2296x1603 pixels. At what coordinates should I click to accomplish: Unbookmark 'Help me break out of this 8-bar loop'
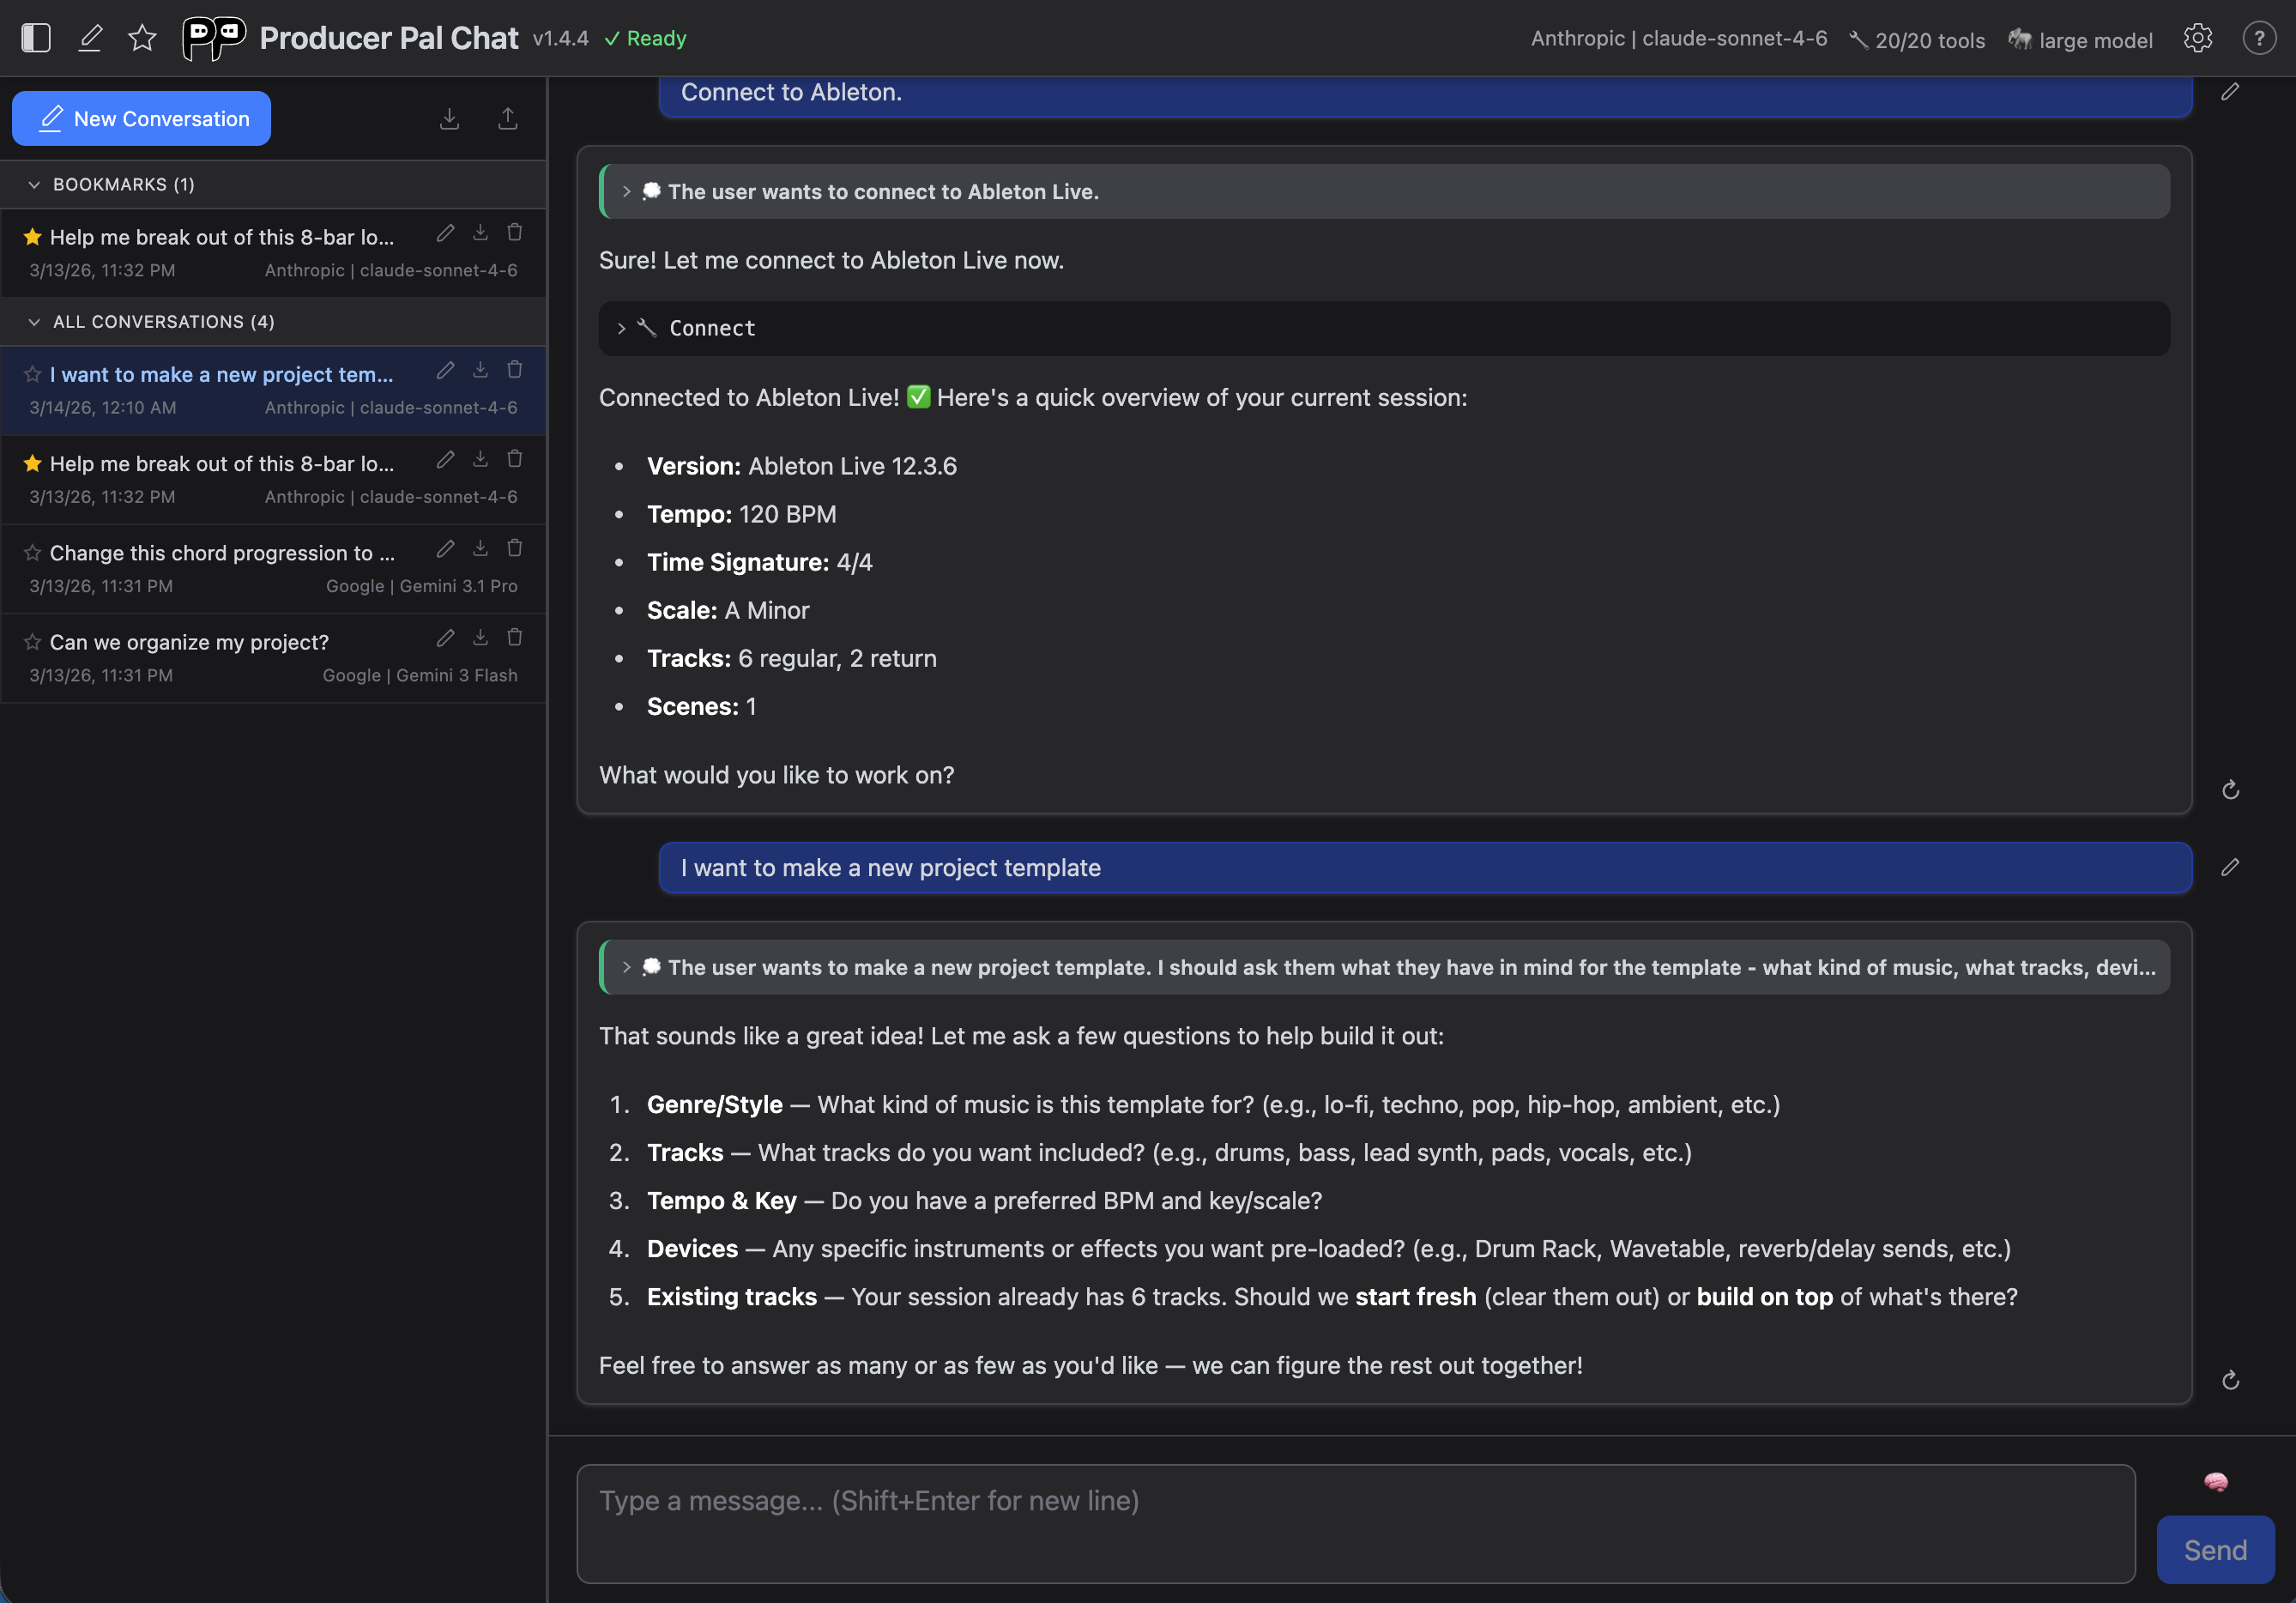coord(31,236)
